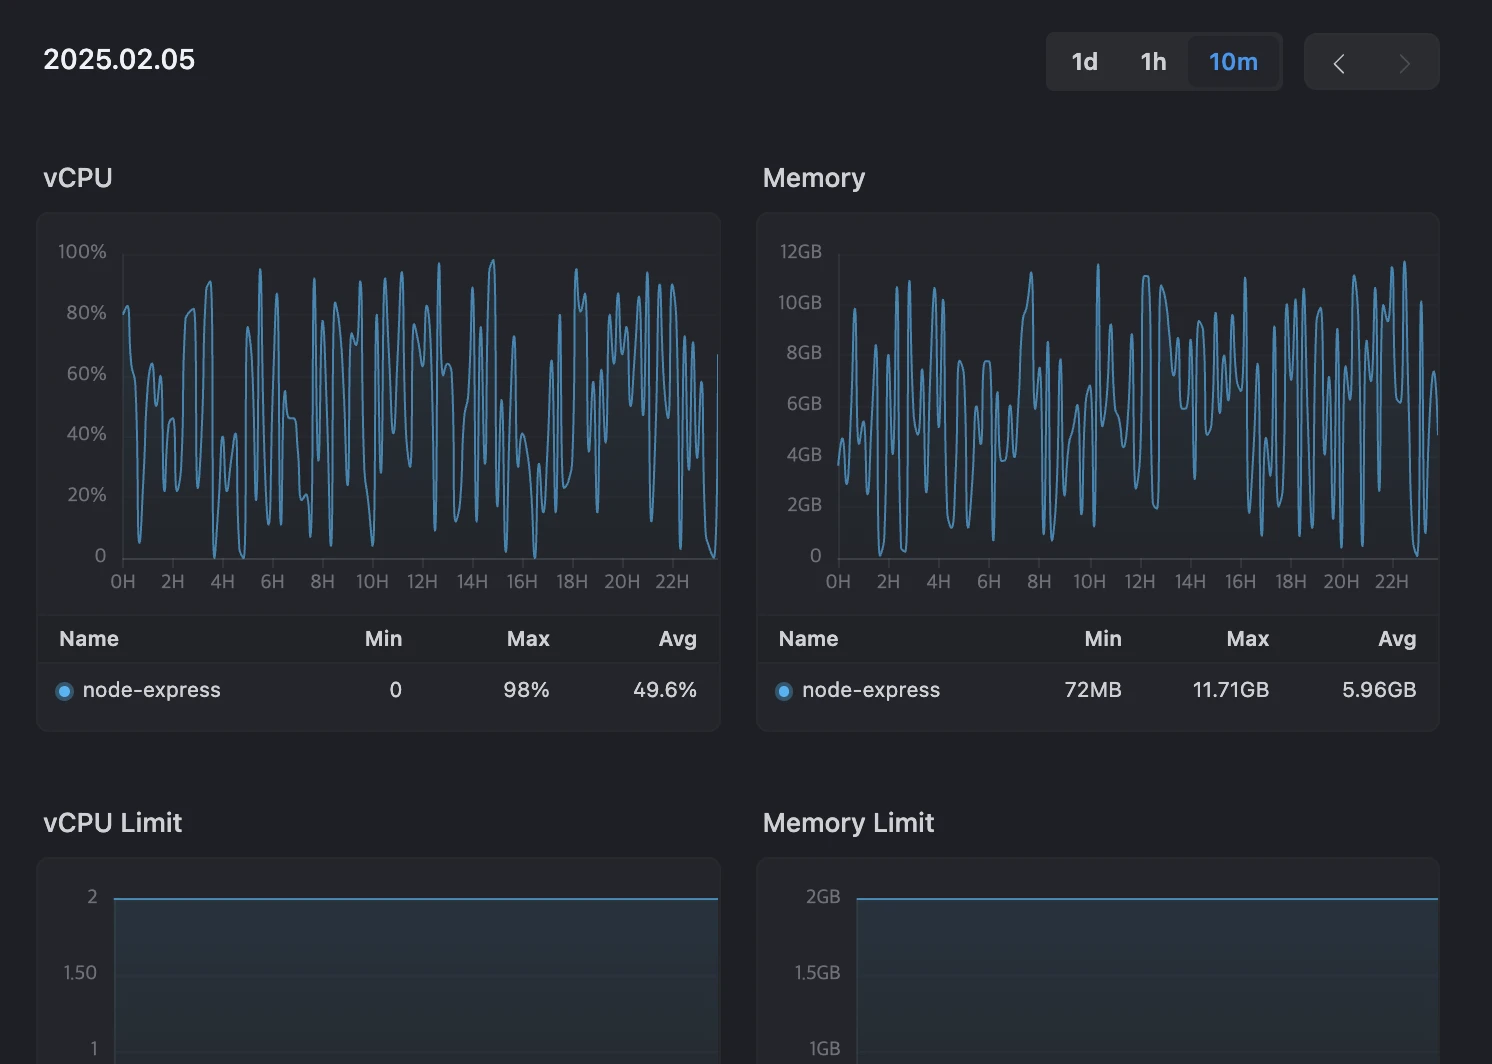
Task: Sort the Memory table by Avg column
Action: (1397, 638)
